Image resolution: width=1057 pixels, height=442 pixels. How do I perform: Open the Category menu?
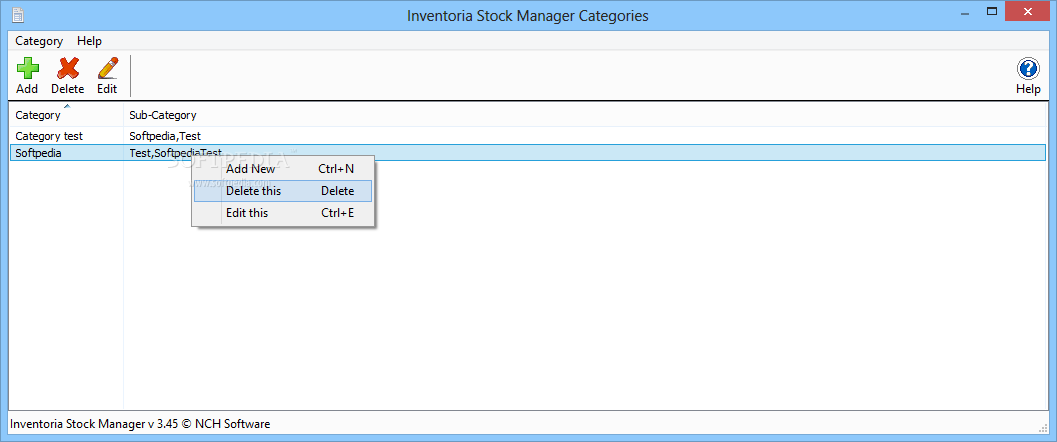click(x=39, y=41)
